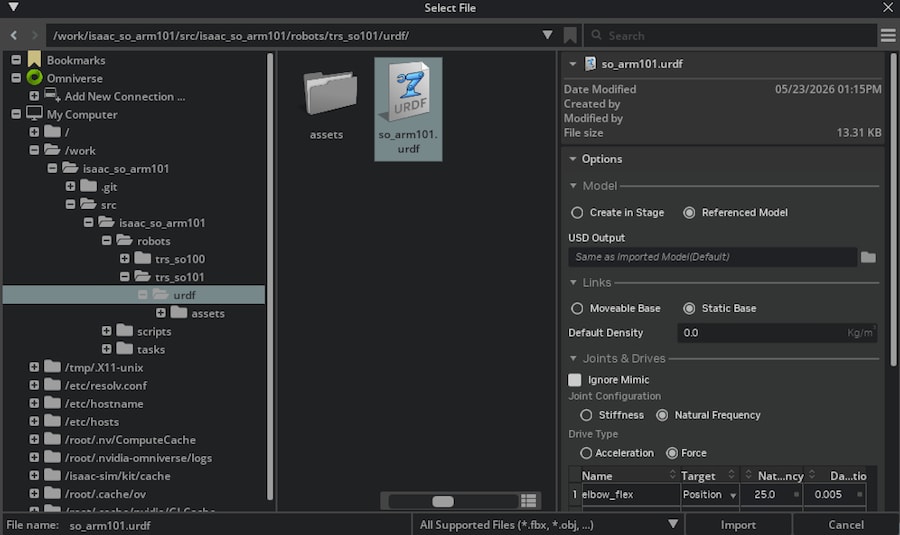Select the .git folder icon
The image size is (900, 535).
pos(88,186)
